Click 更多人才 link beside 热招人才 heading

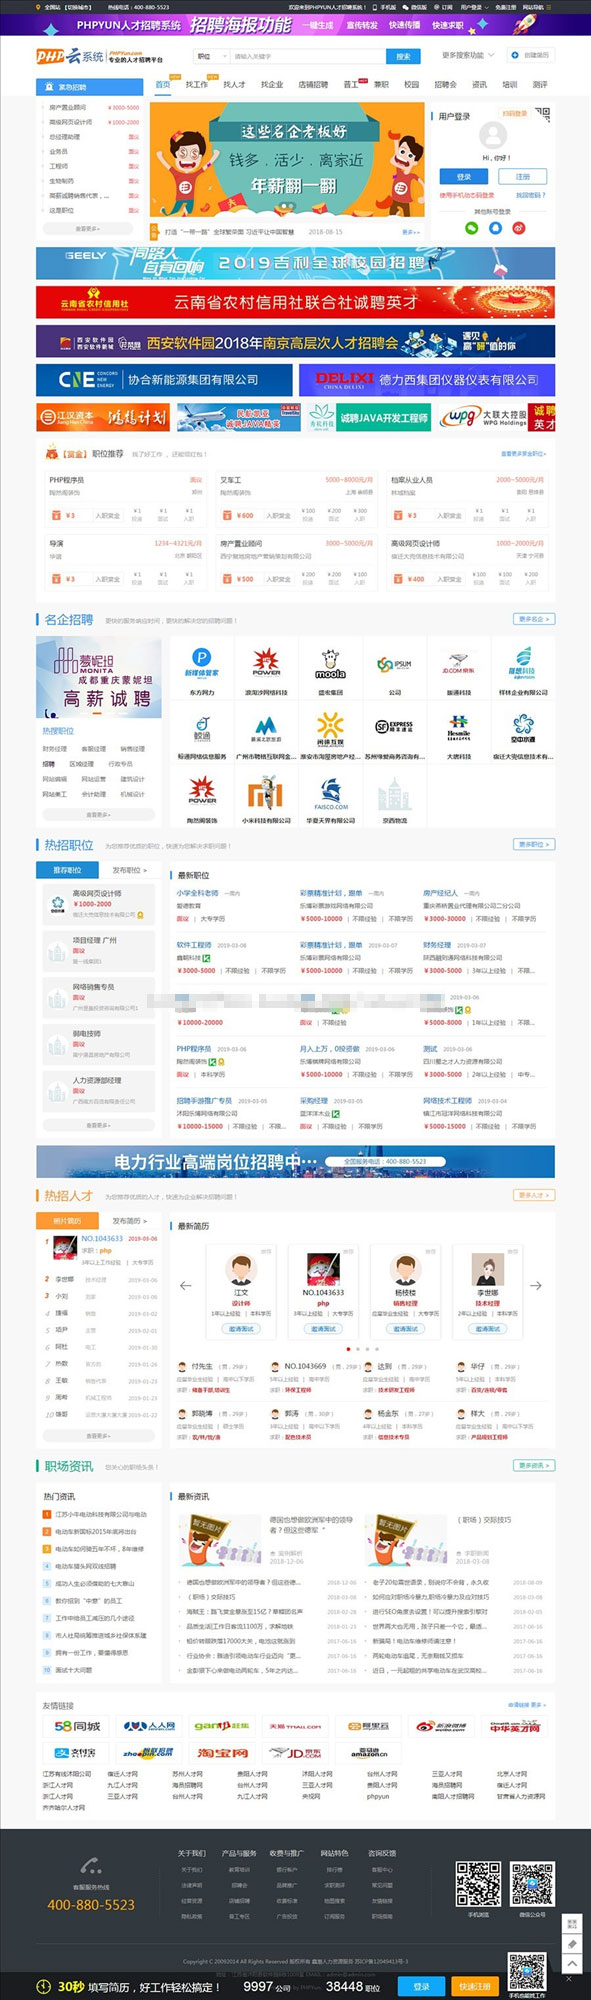(x=533, y=1195)
